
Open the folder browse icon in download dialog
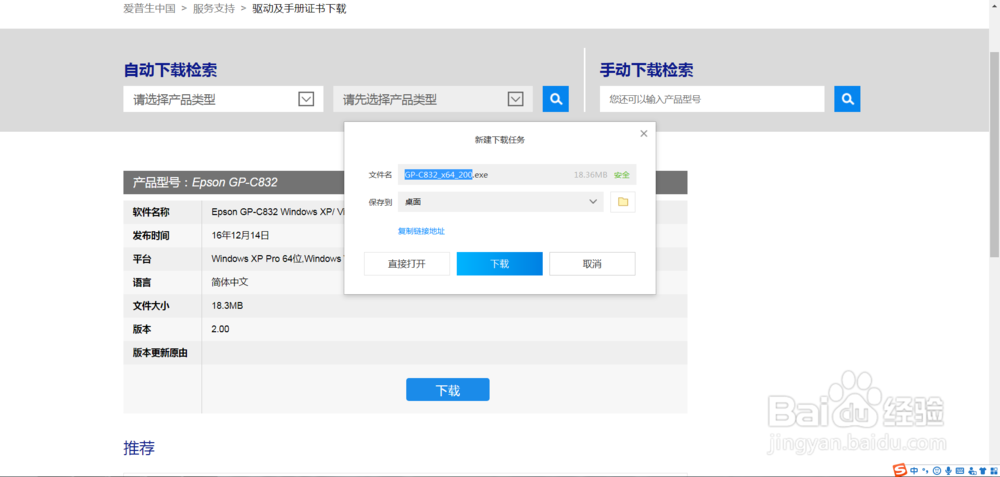tap(622, 202)
